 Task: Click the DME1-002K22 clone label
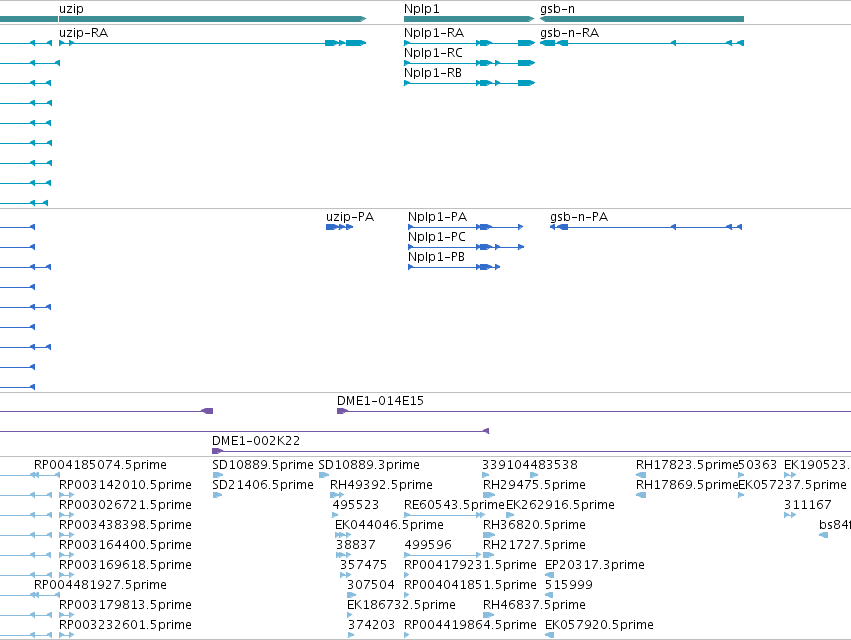(x=256, y=440)
